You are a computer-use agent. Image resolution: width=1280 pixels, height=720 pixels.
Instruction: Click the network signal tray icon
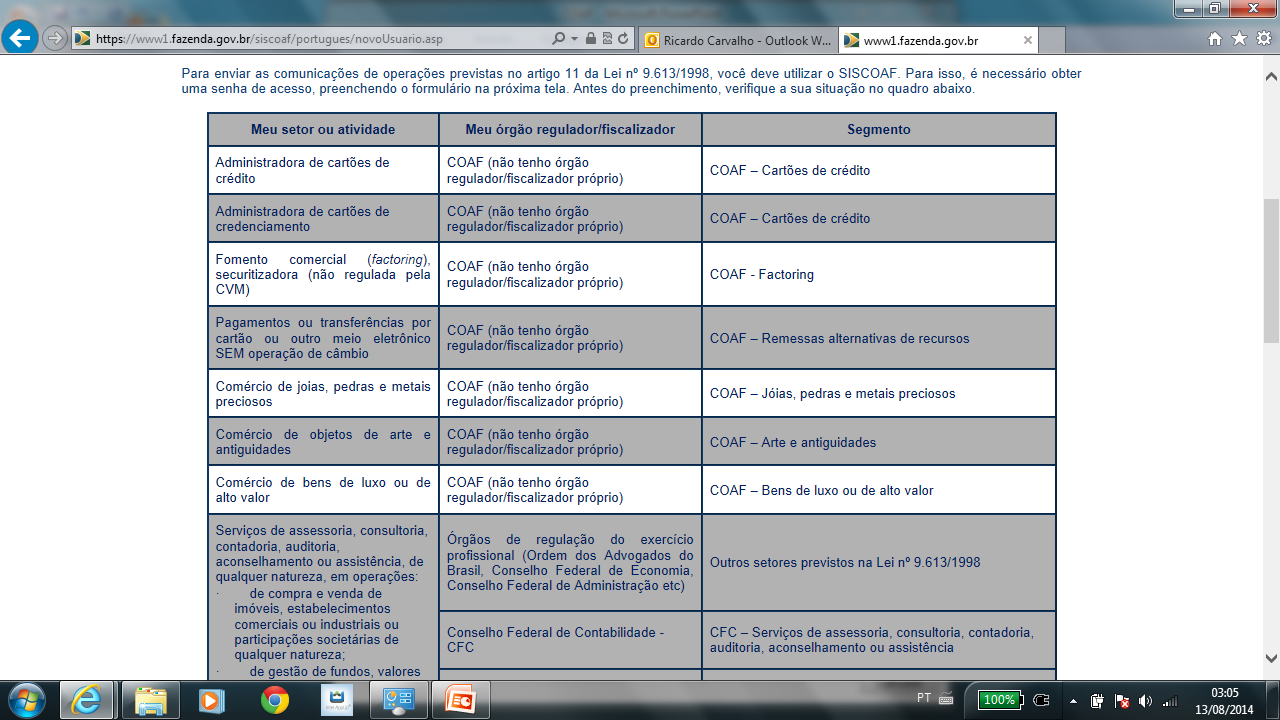pyautogui.click(x=1169, y=700)
